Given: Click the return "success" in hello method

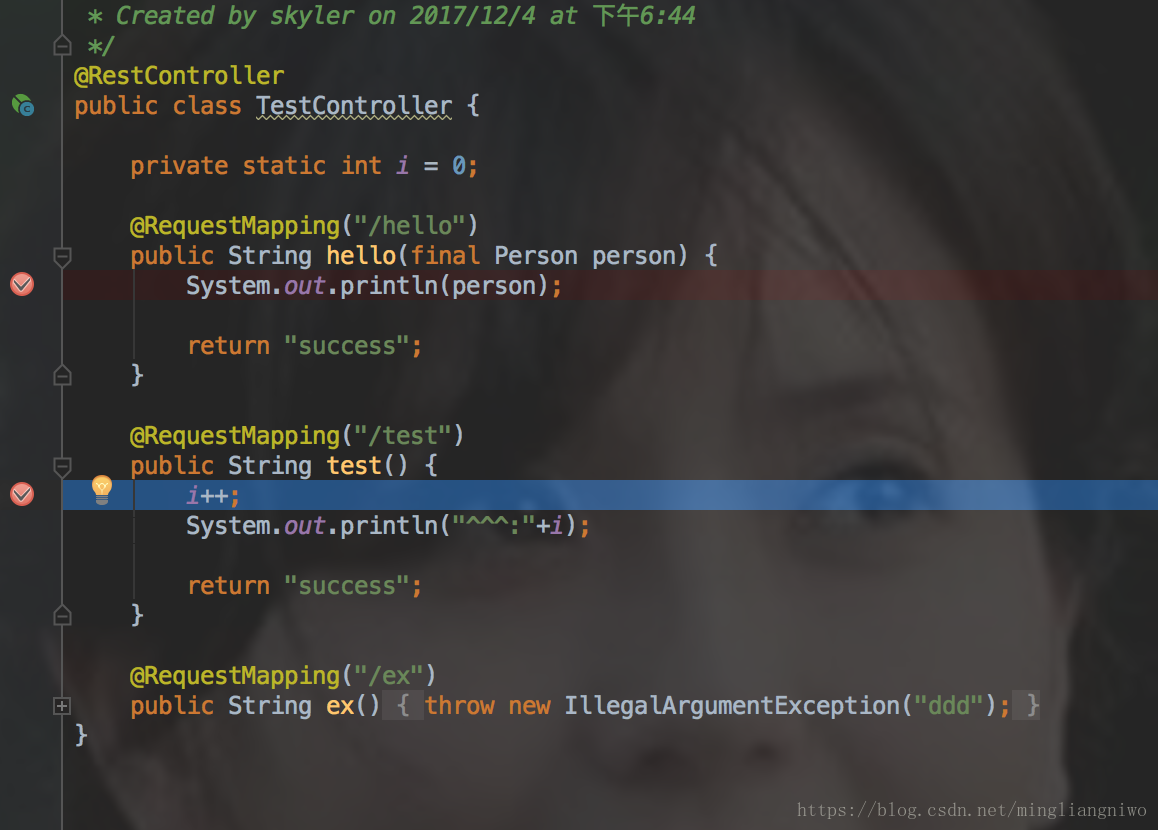Looking at the screenshot, I should coord(304,346).
